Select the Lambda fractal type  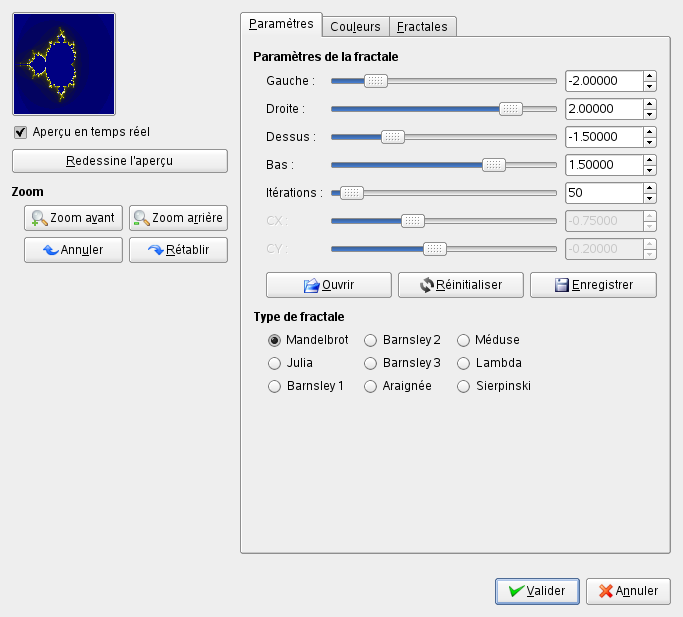click(463, 363)
